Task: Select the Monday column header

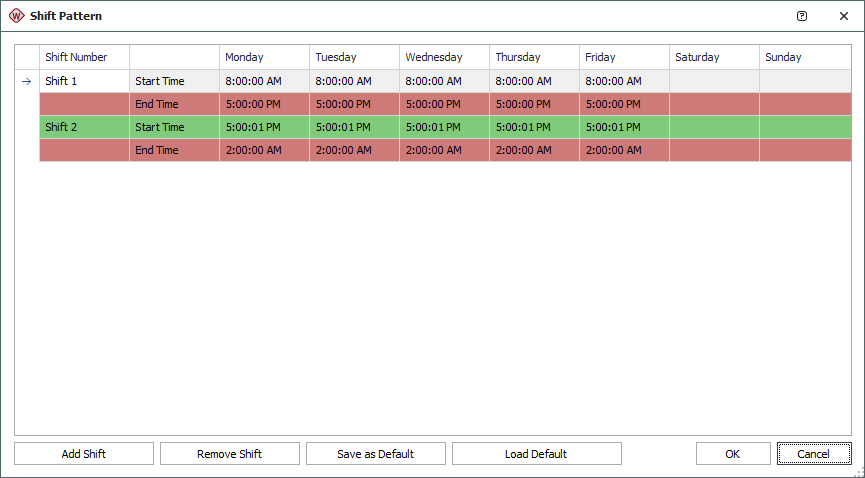Action: point(264,57)
